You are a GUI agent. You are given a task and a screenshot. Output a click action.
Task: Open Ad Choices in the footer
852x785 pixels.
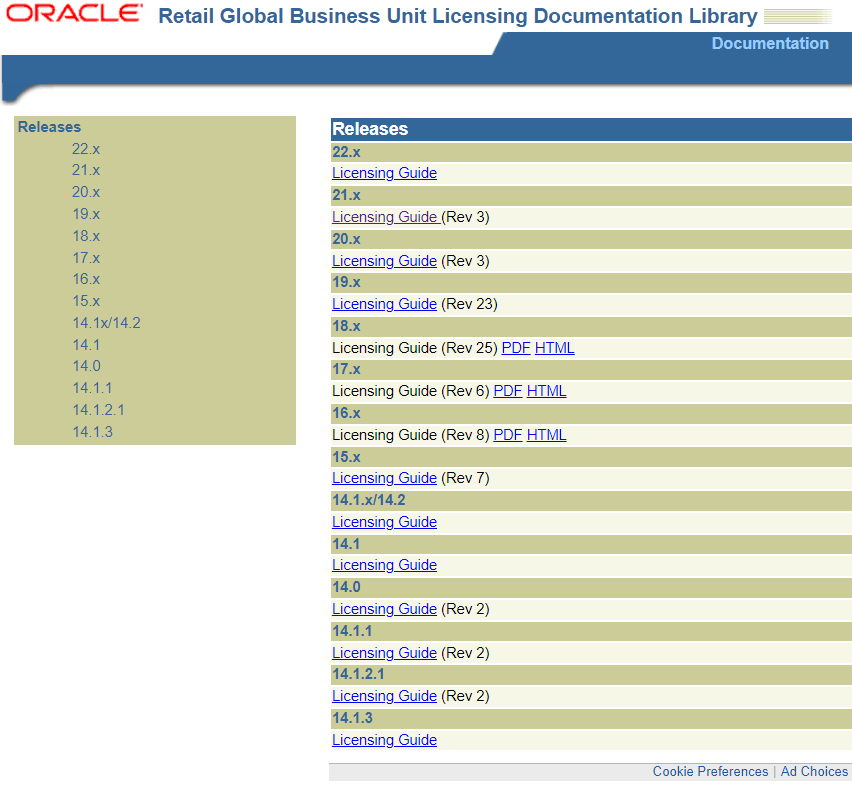[814, 771]
